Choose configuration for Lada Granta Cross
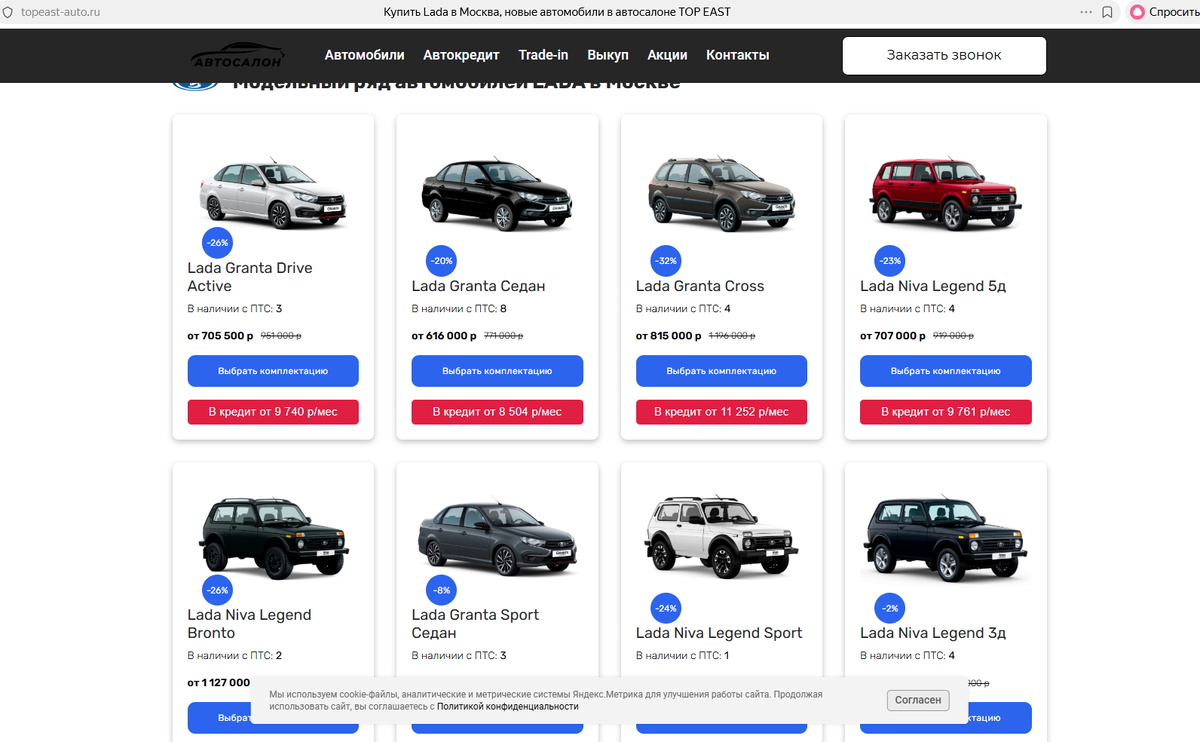 721,371
